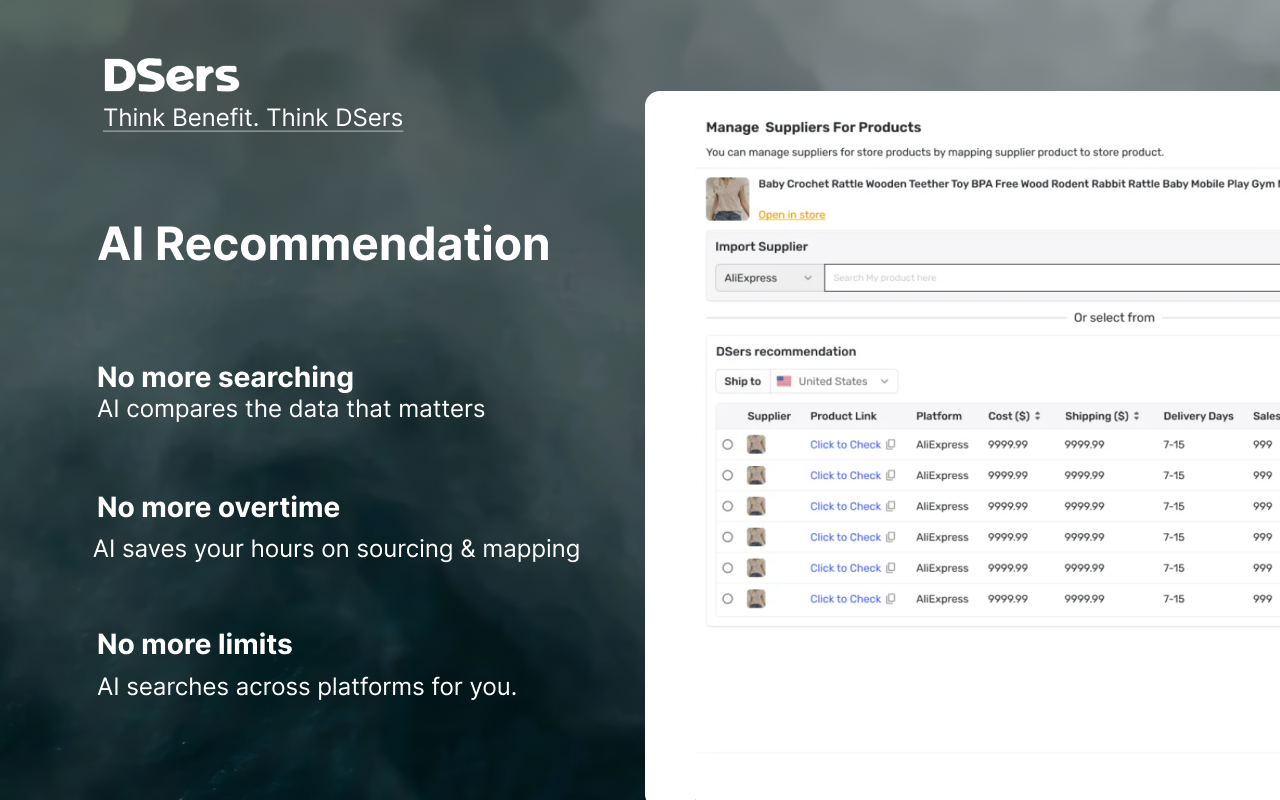Viewport: 1280px width, 800px height.
Task: Click the third row's supplier thumbnail
Action: (756, 507)
